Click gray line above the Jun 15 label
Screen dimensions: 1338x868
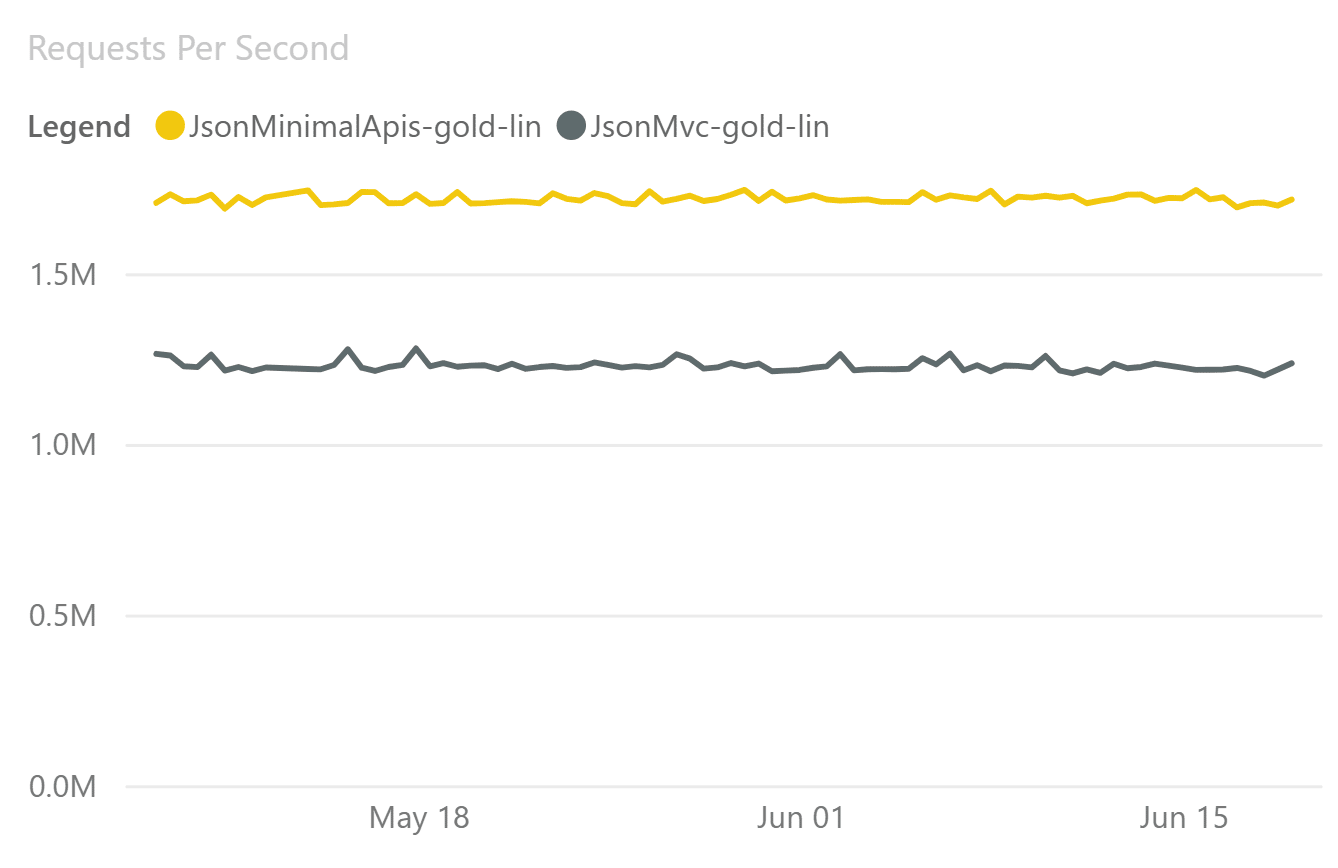1183,367
